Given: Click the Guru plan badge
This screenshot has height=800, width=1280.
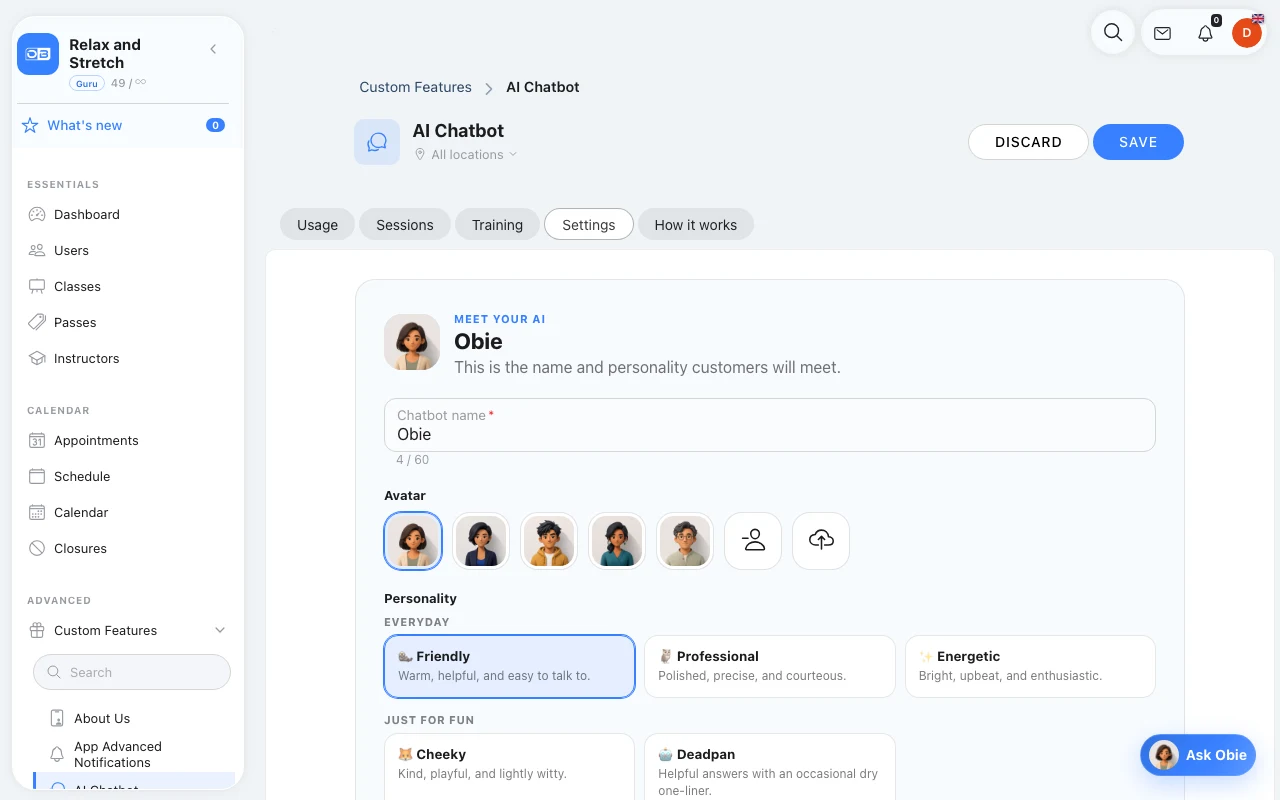Looking at the screenshot, I should (87, 83).
